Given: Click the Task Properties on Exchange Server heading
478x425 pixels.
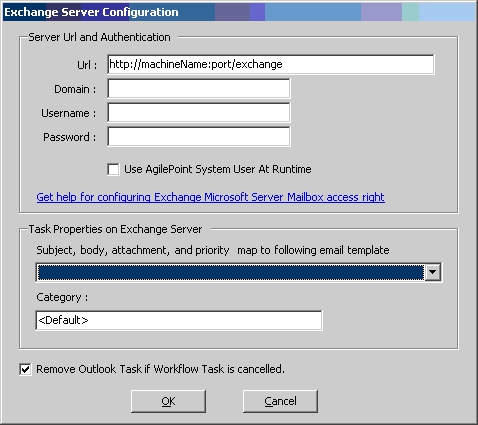Looking at the screenshot, I should click(115, 229).
